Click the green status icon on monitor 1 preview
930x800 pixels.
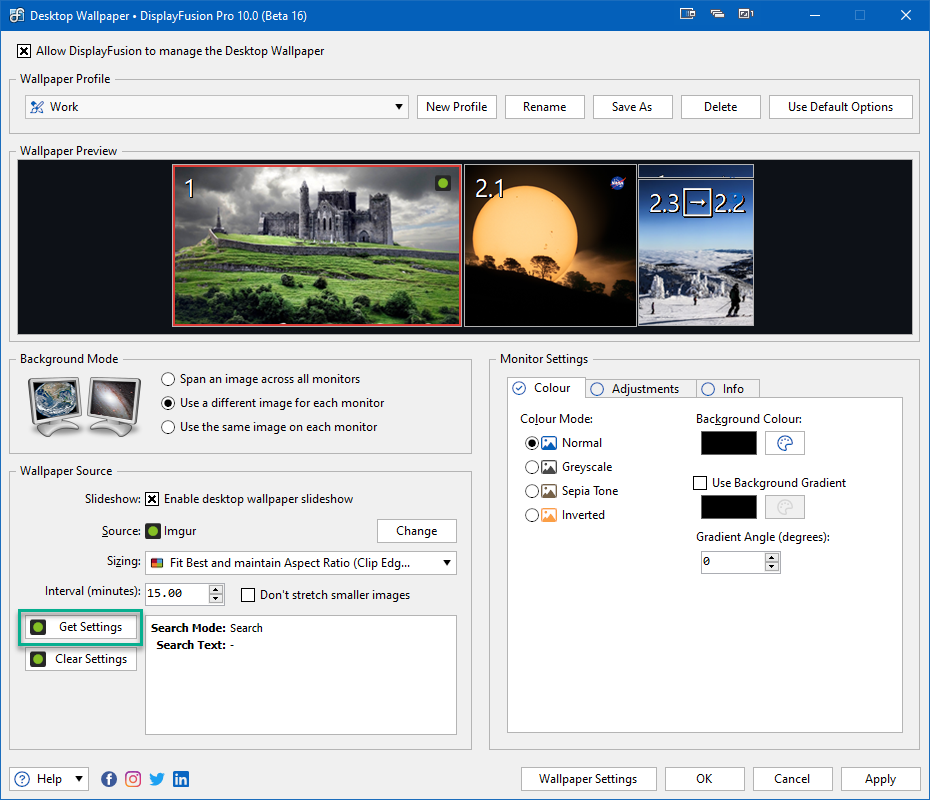(443, 183)
